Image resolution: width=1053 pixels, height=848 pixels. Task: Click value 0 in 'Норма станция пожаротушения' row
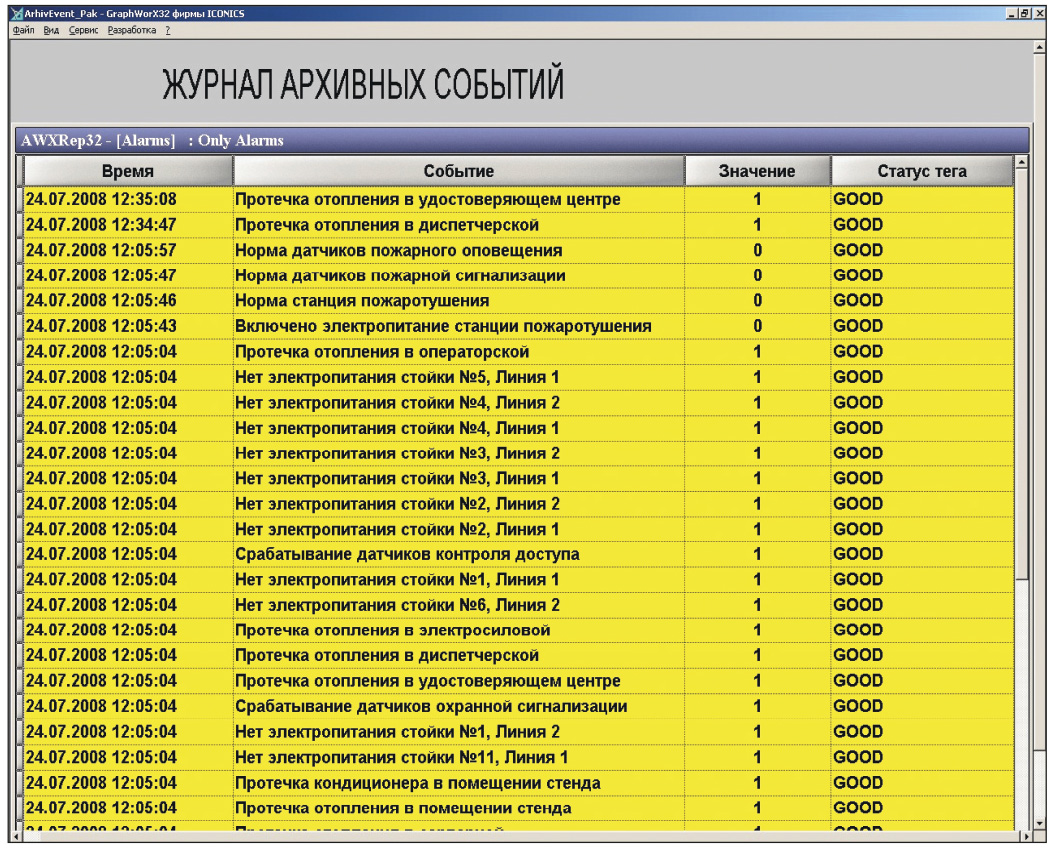758,301
